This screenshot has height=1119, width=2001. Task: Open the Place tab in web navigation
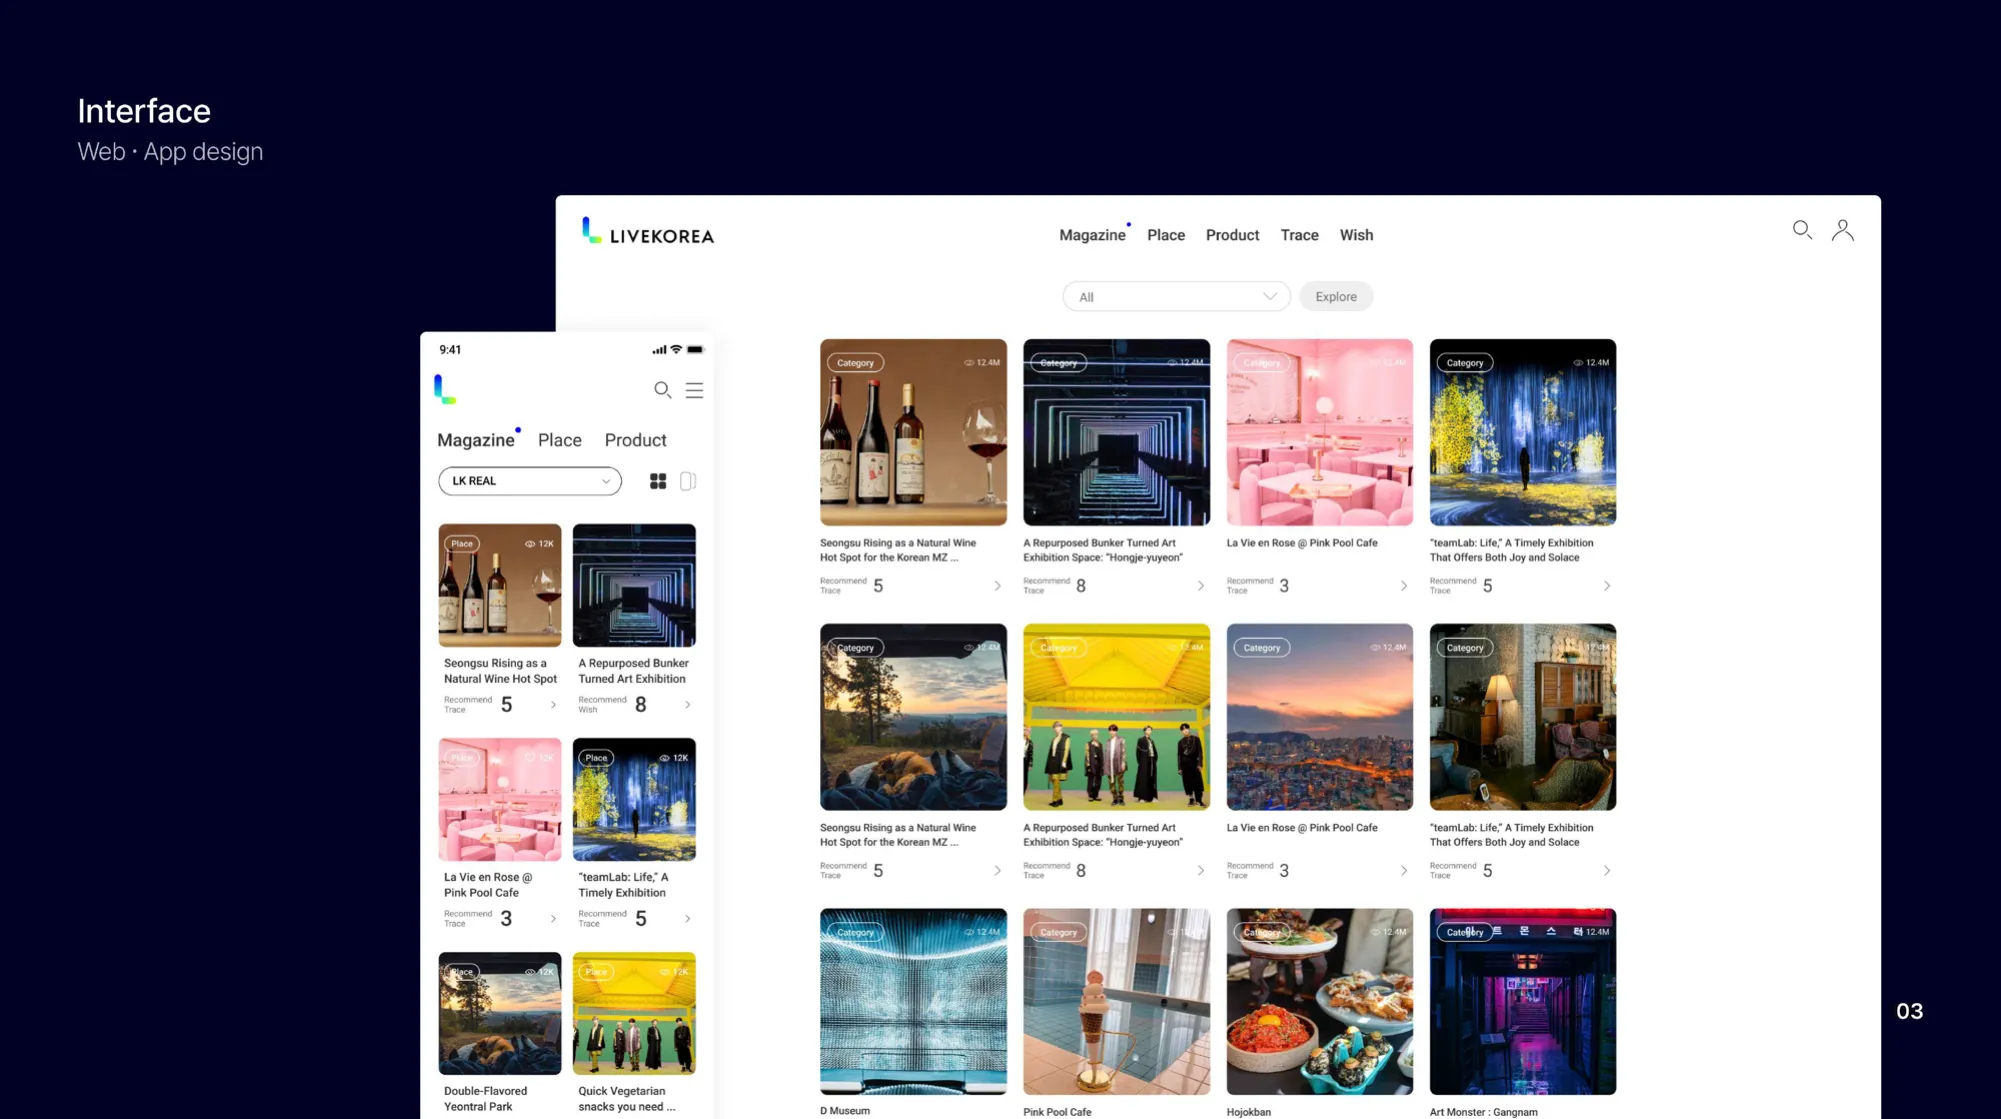tap(1165, 235)
